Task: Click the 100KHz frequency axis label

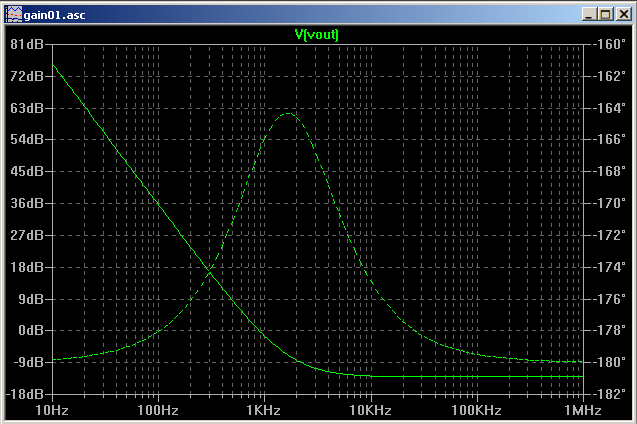Action: [477, 410]
